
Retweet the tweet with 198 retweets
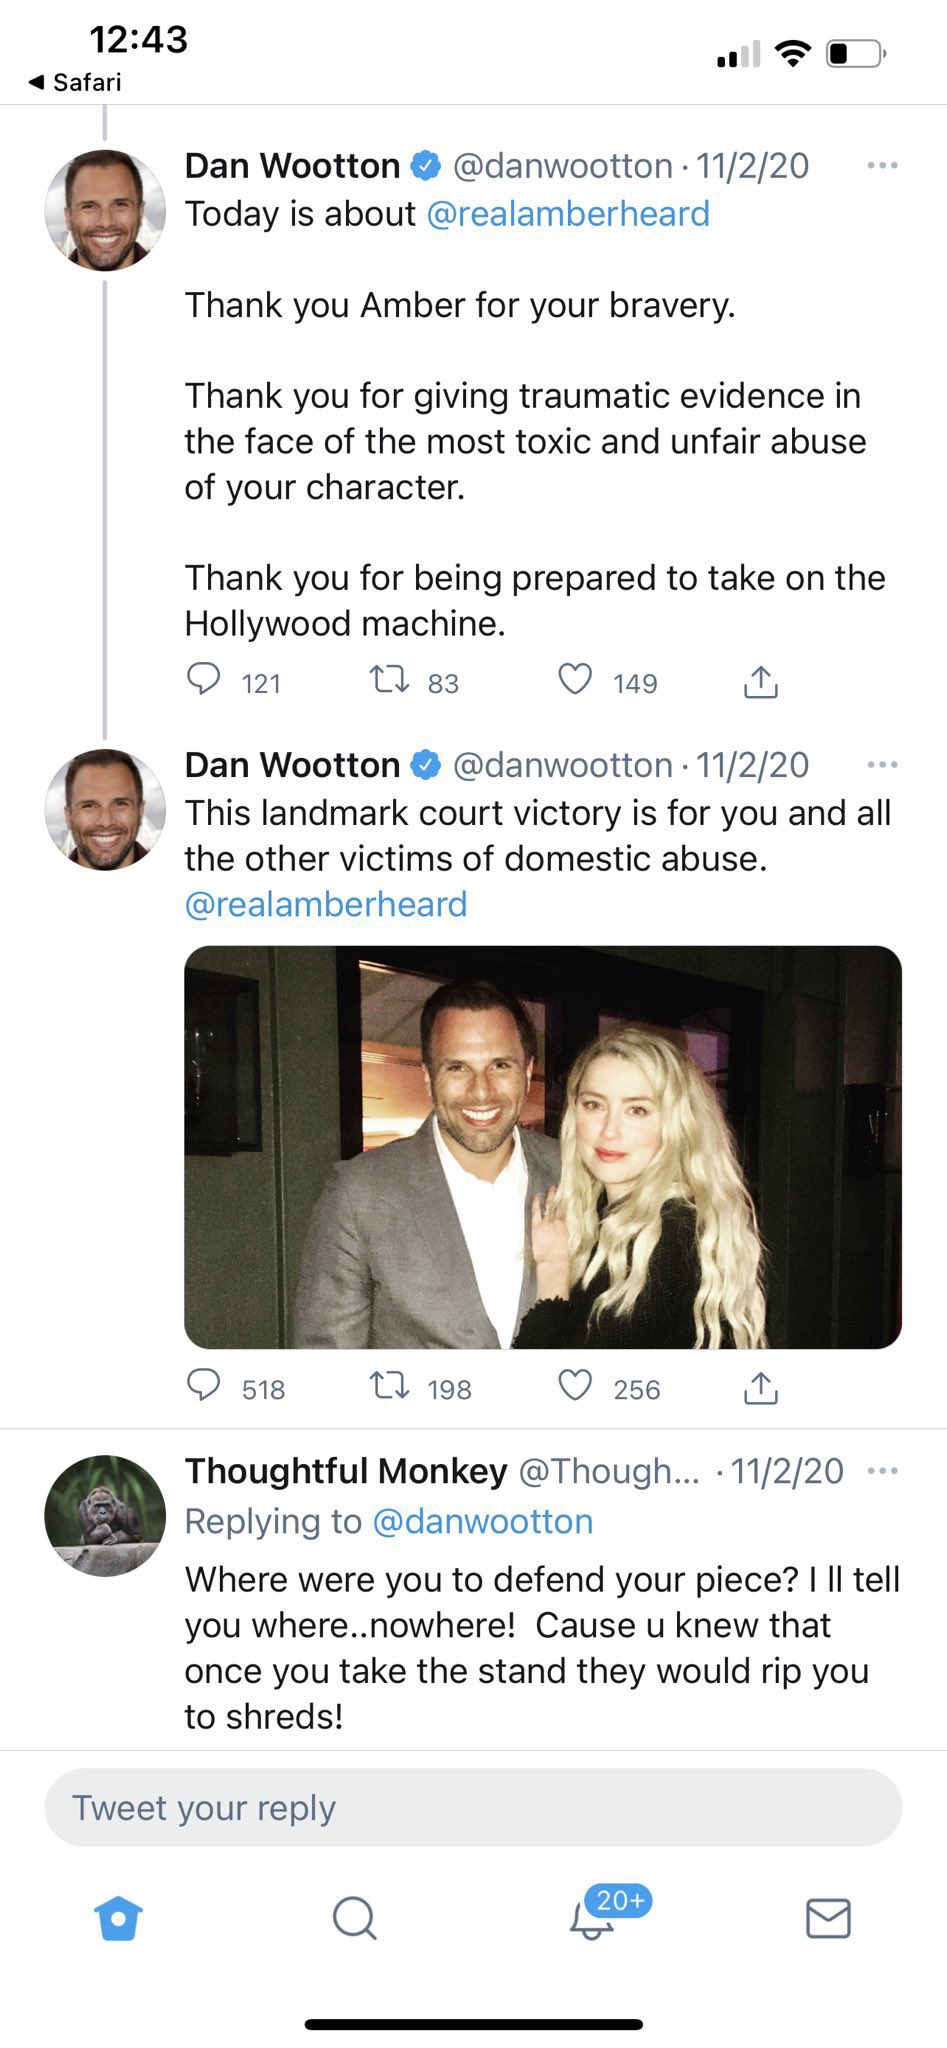pyautogui.click(x=389, y=1387)
